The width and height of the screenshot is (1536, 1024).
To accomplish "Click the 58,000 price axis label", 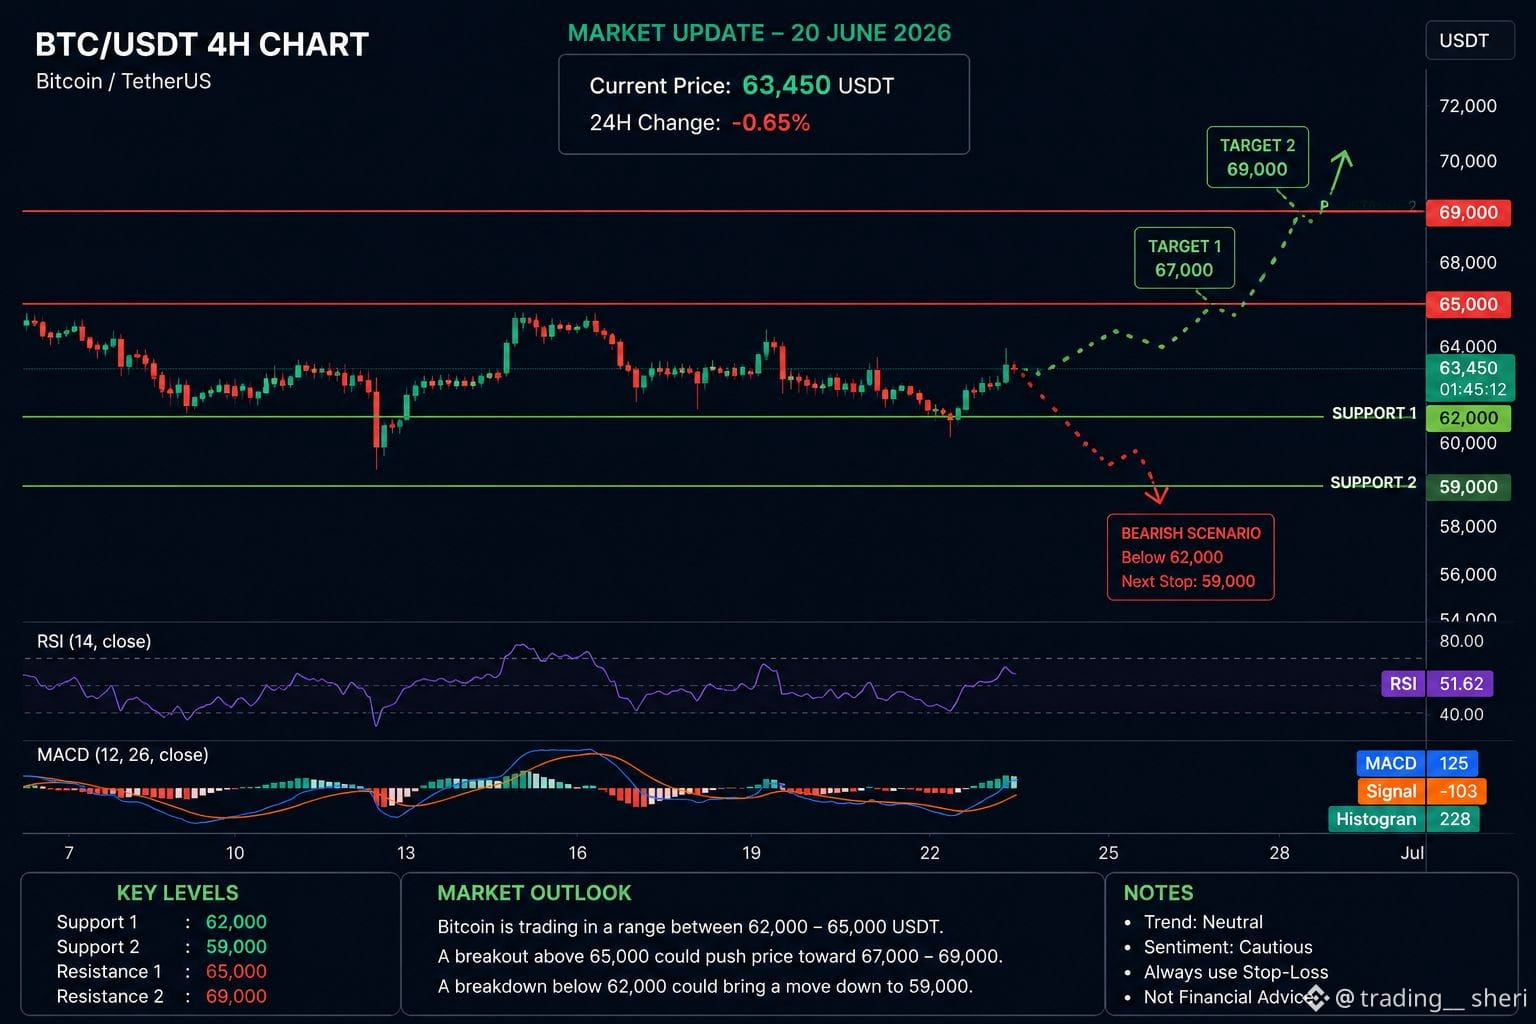I will pyautogui.click(x=1468, y=527).
